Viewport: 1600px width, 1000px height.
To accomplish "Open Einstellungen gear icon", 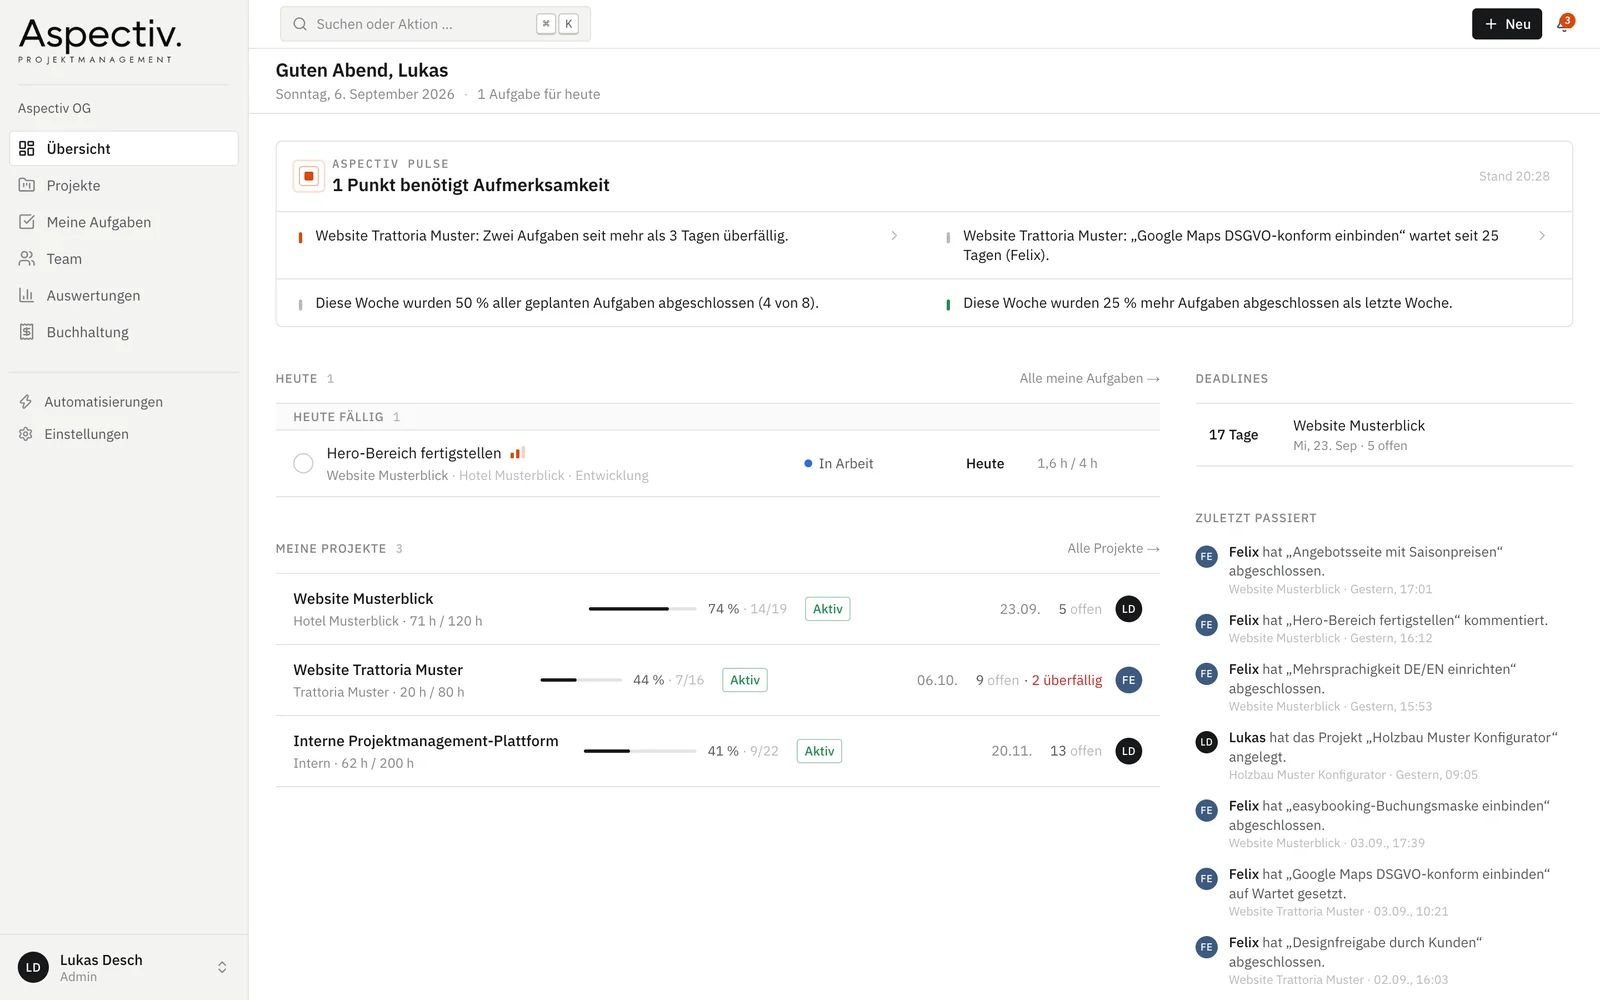I will [x=26, y=434].
